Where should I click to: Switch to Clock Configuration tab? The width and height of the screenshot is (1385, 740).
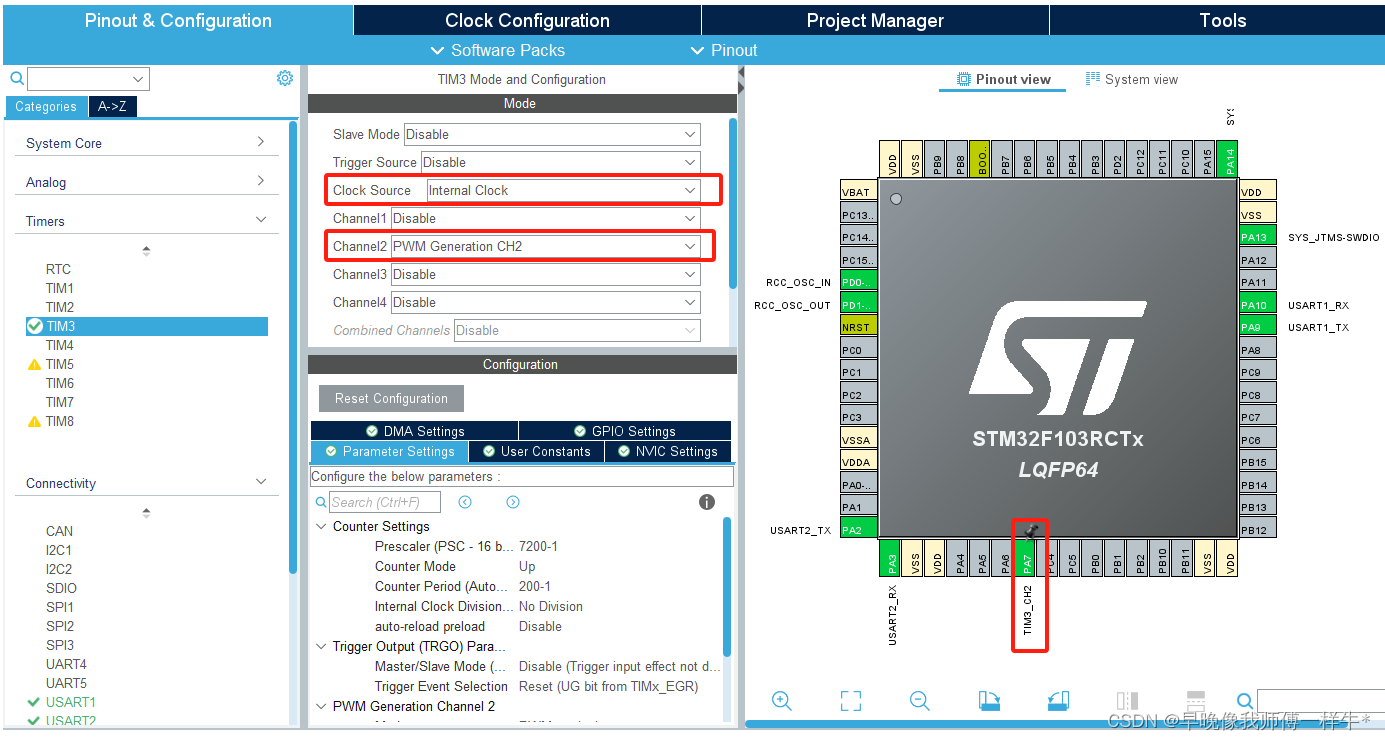527,20
